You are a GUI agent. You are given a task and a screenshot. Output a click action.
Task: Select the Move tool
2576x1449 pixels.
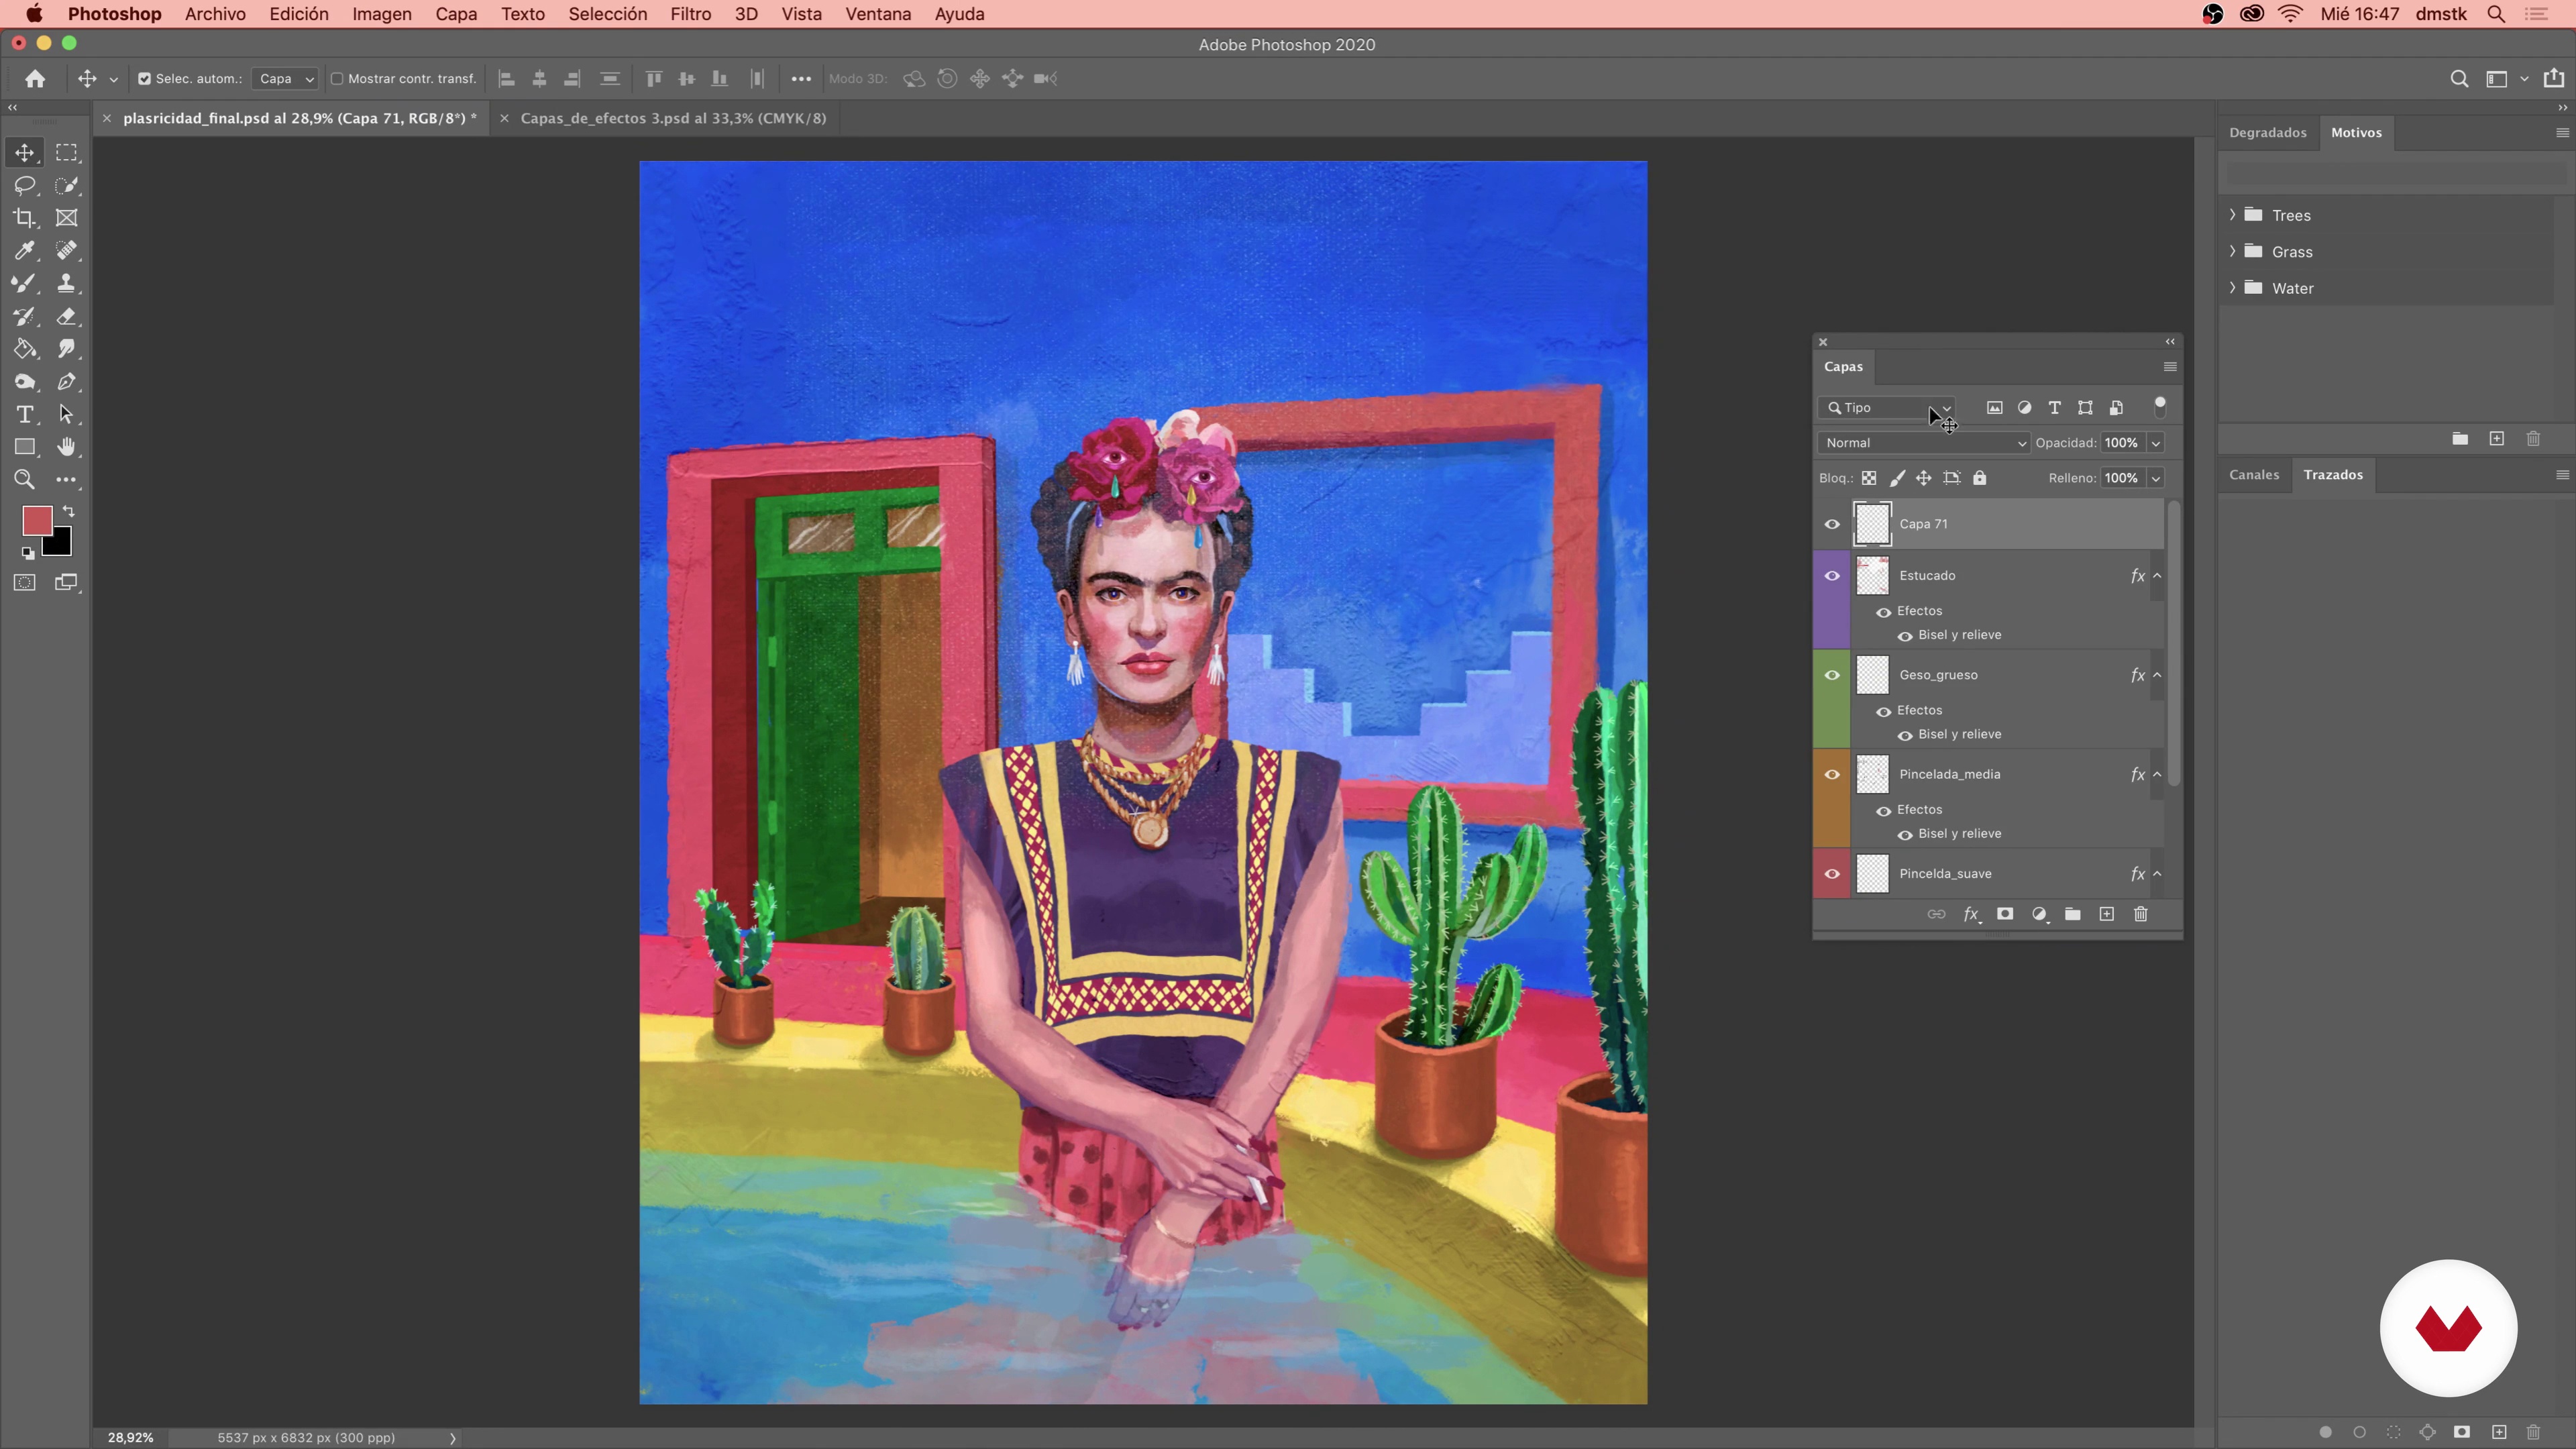tap(24, 153)
